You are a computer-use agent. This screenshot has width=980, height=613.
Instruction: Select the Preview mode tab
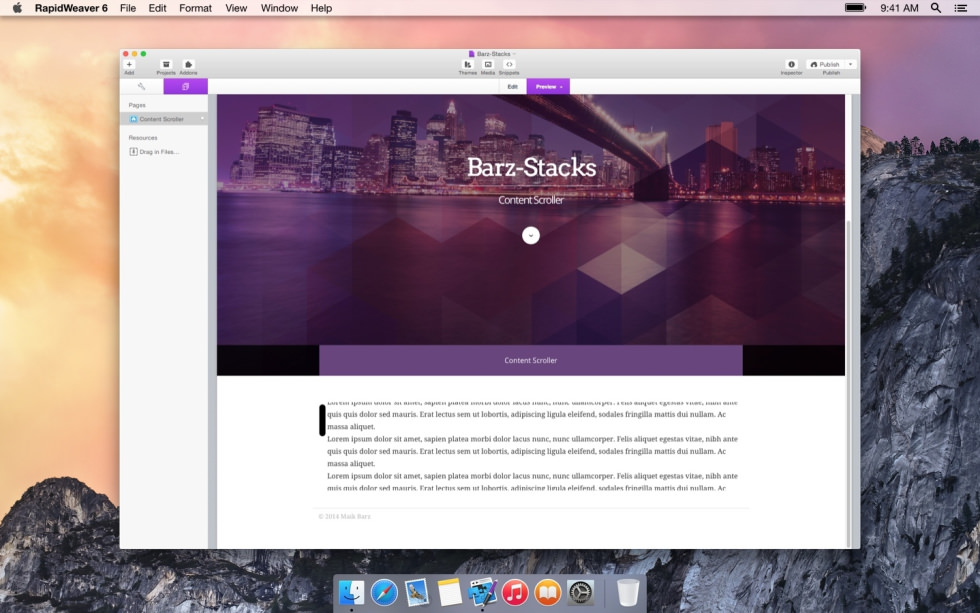tap(548, 87)
